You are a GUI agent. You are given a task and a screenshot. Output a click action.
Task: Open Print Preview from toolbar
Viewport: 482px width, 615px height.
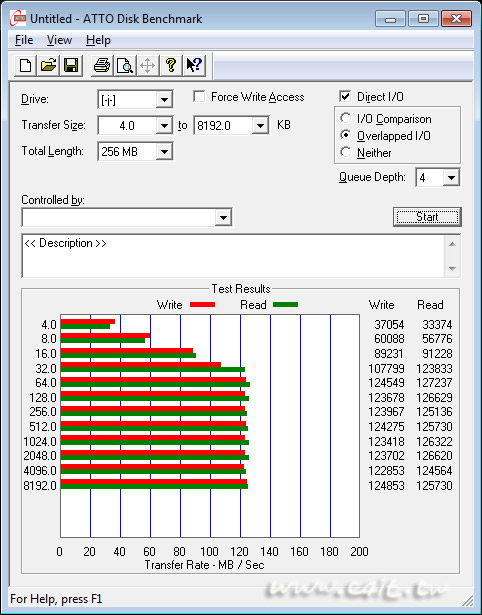(125, 65)
